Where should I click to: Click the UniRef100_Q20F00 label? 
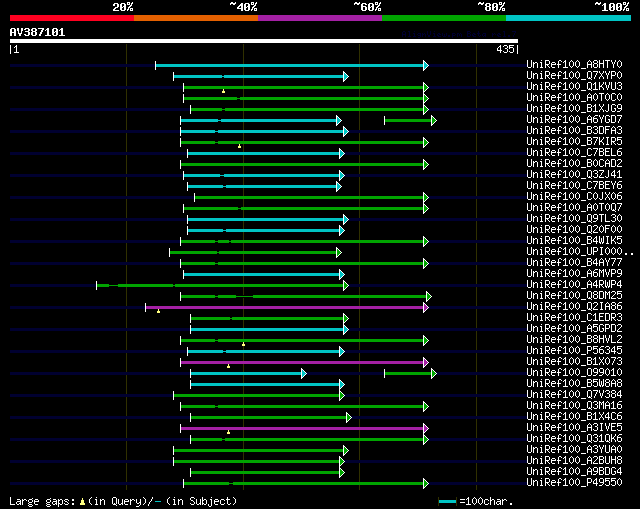point(574,230)
